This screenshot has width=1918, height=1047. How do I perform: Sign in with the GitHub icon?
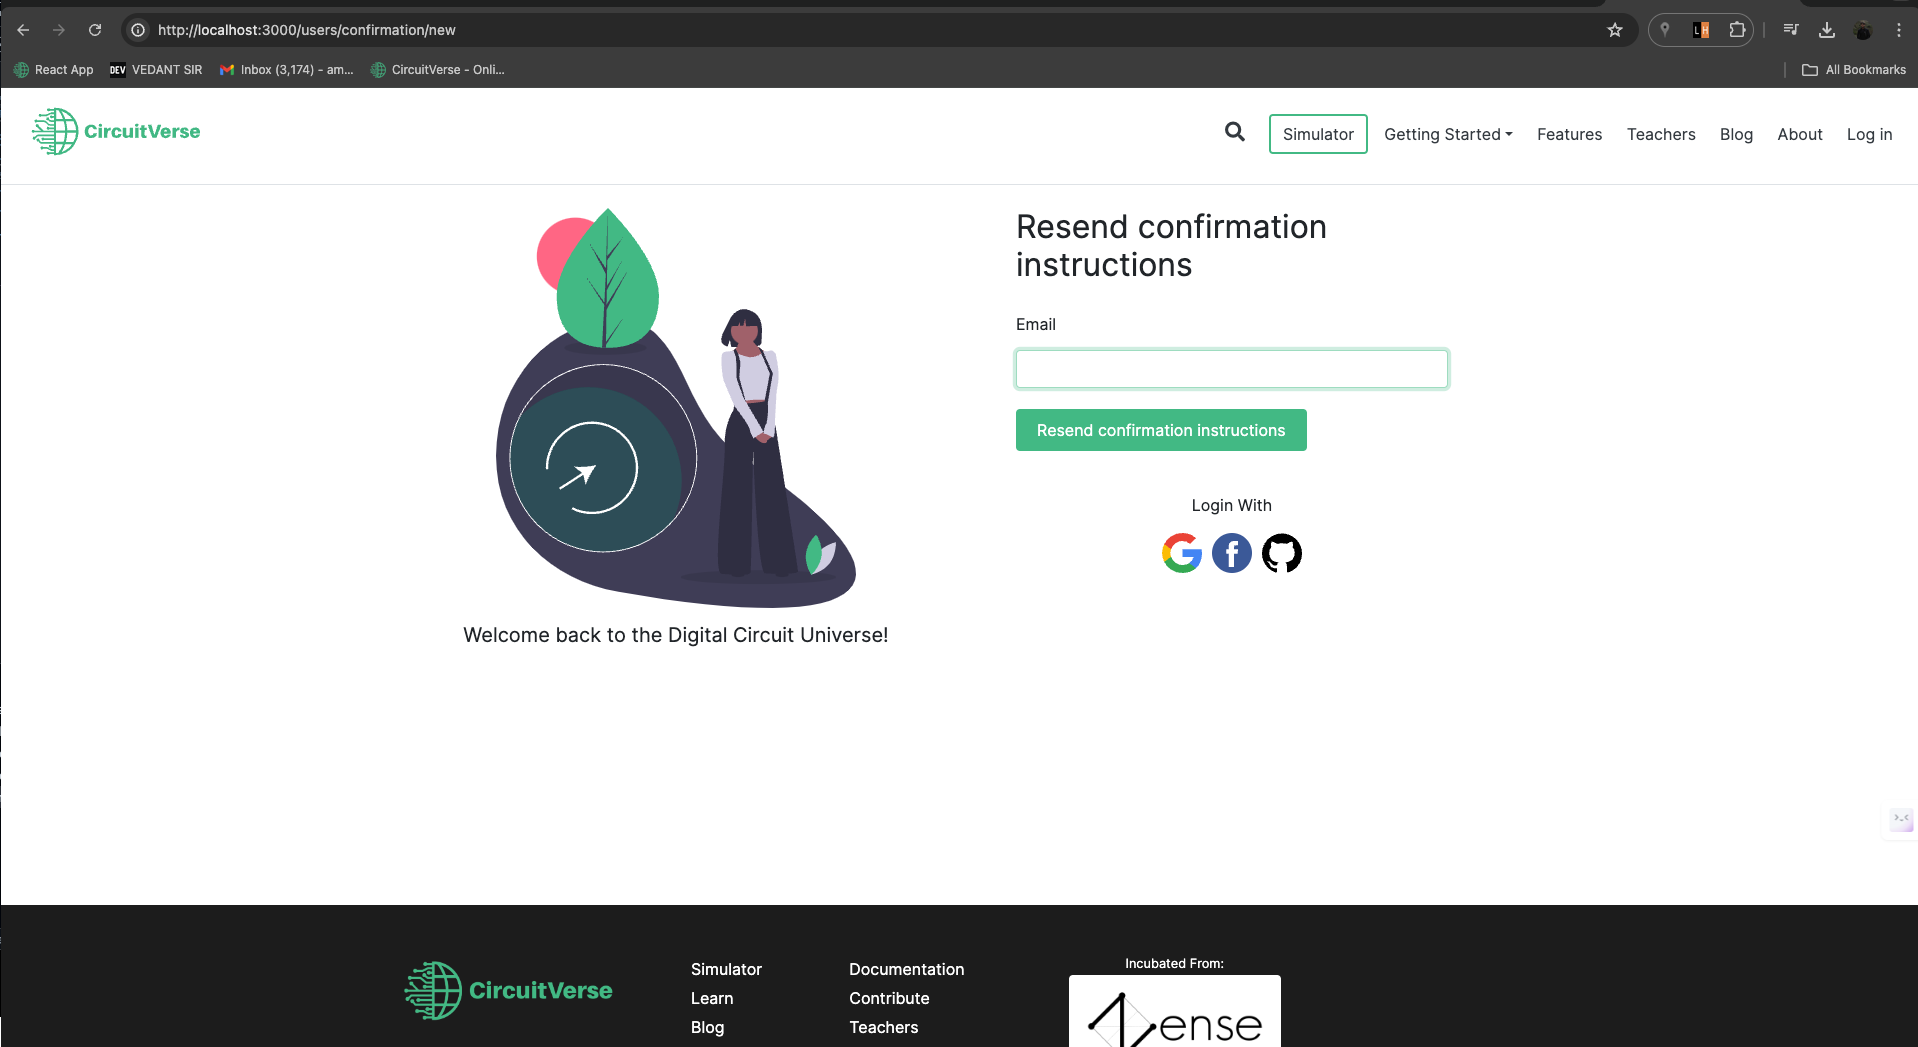click(x=1281, y=553)
